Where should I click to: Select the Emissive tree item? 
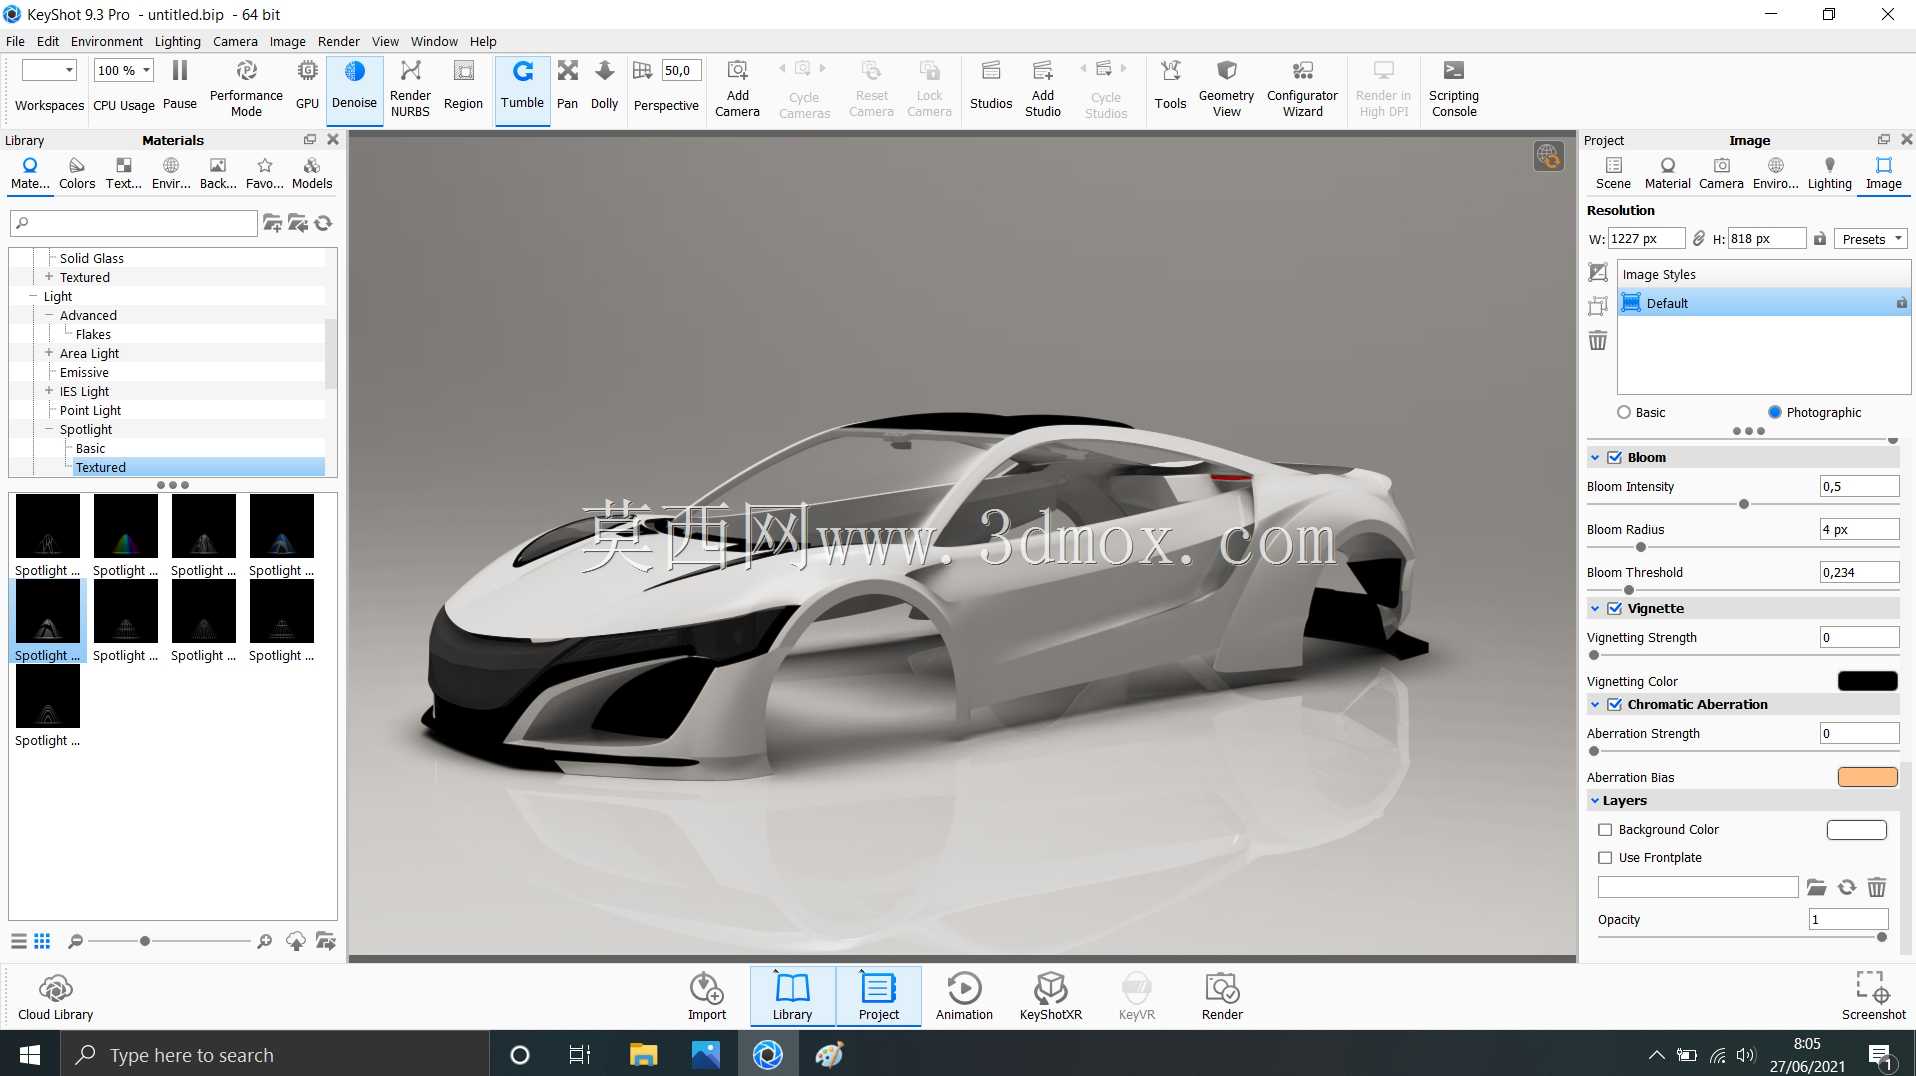[84, 372]
